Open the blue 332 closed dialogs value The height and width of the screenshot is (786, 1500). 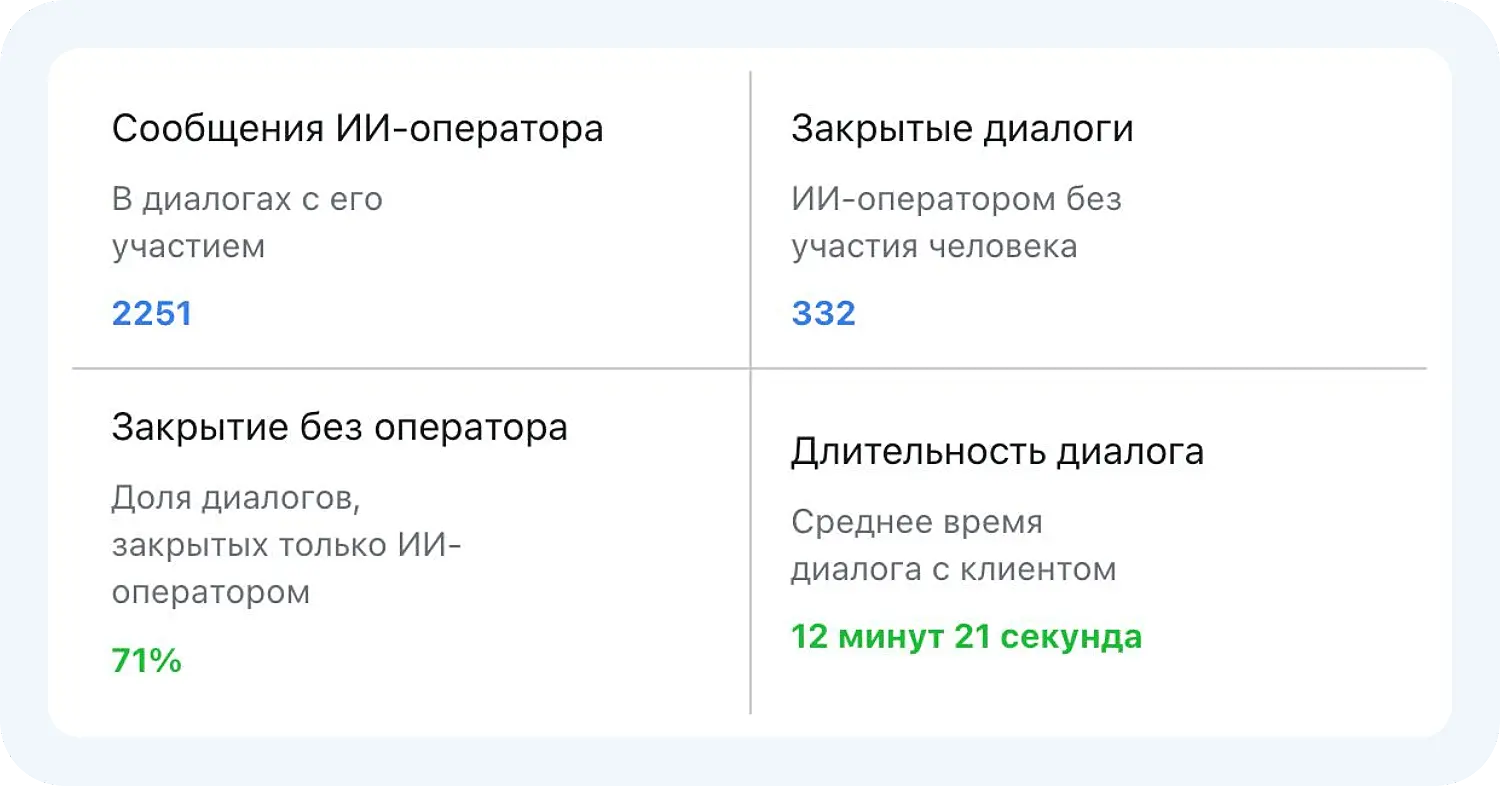pyautogui.click(x=823, y=314)
